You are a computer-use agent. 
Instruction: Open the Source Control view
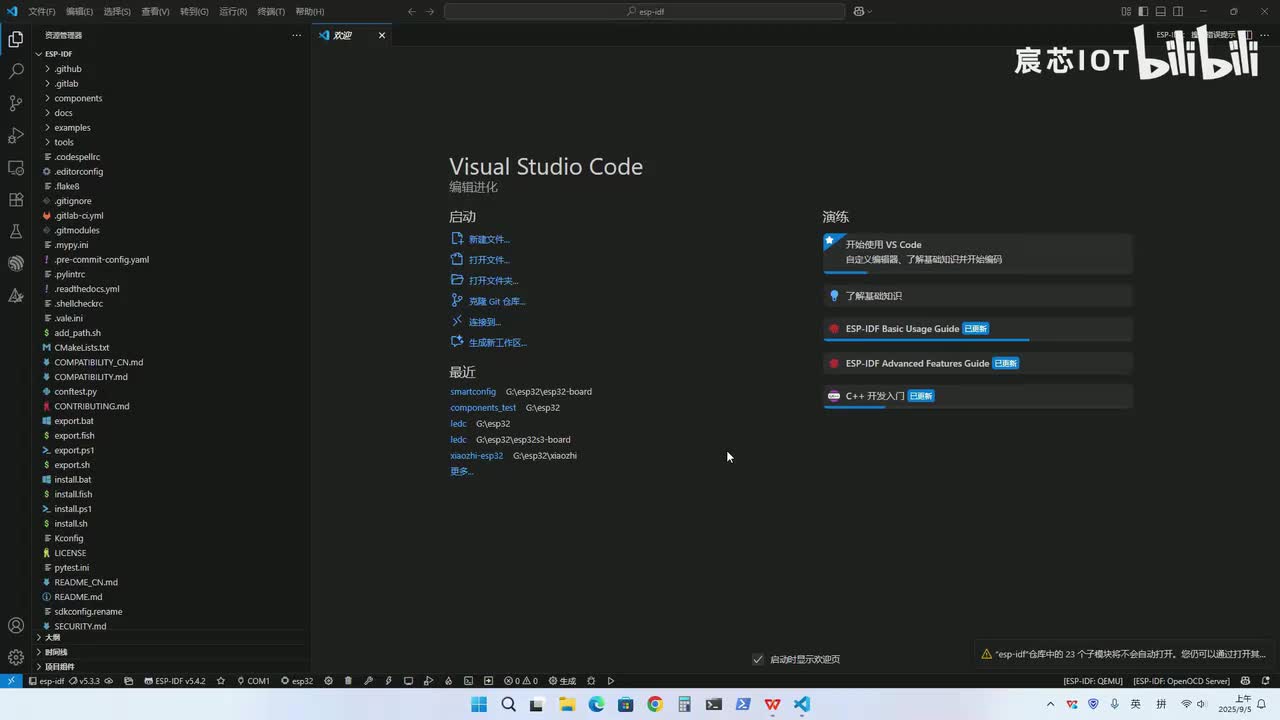16,104
